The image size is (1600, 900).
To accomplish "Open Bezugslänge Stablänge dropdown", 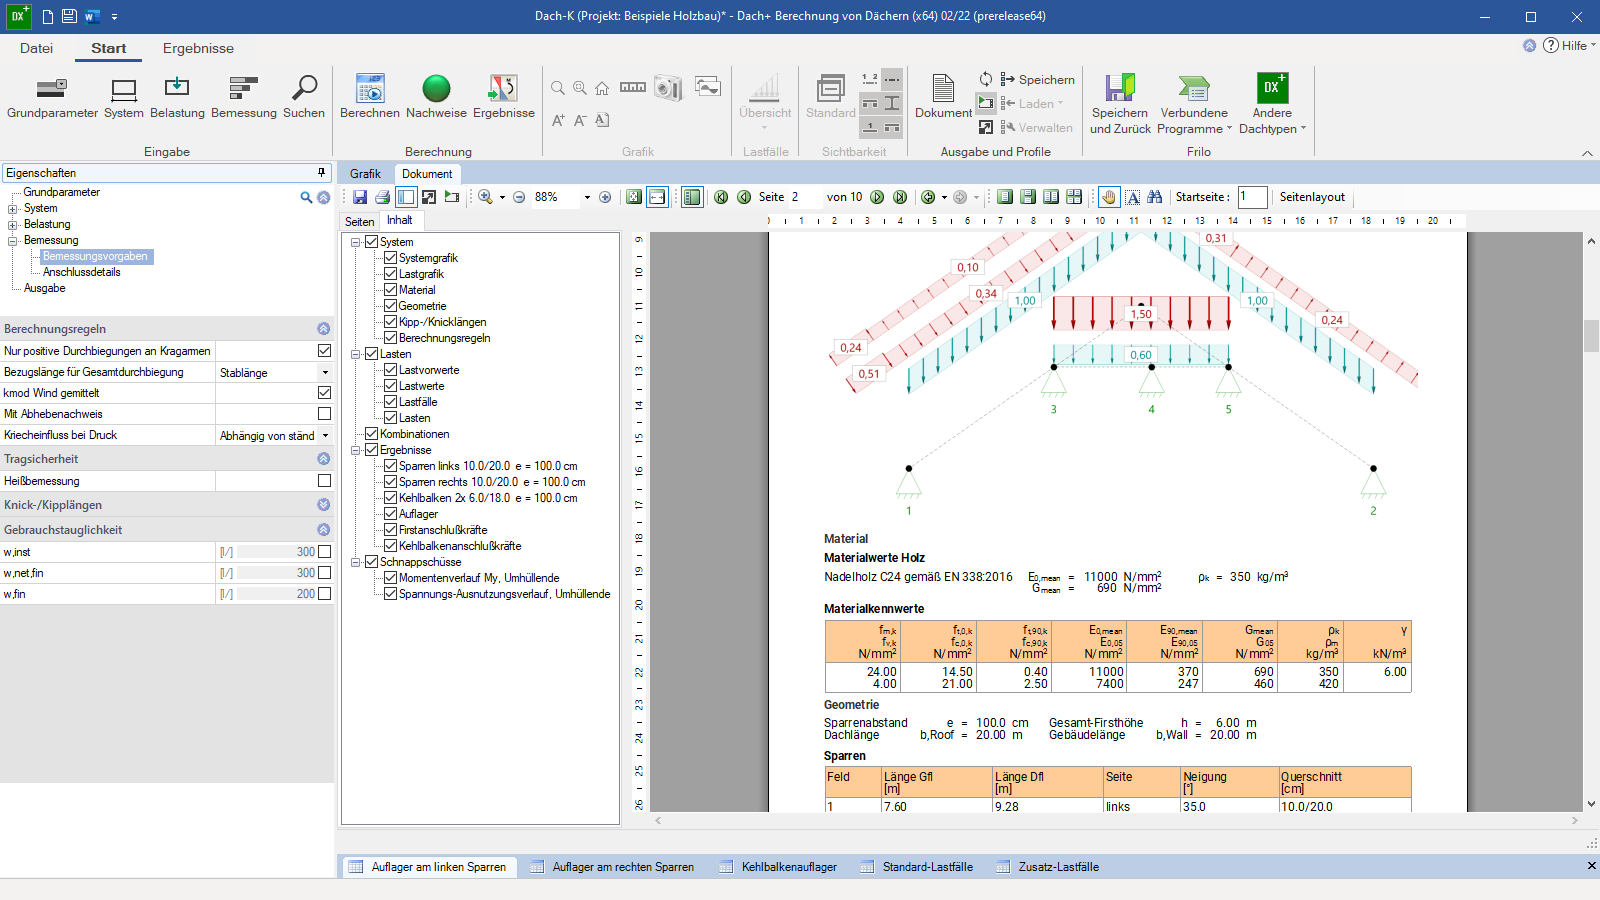I will coord(325,372).
